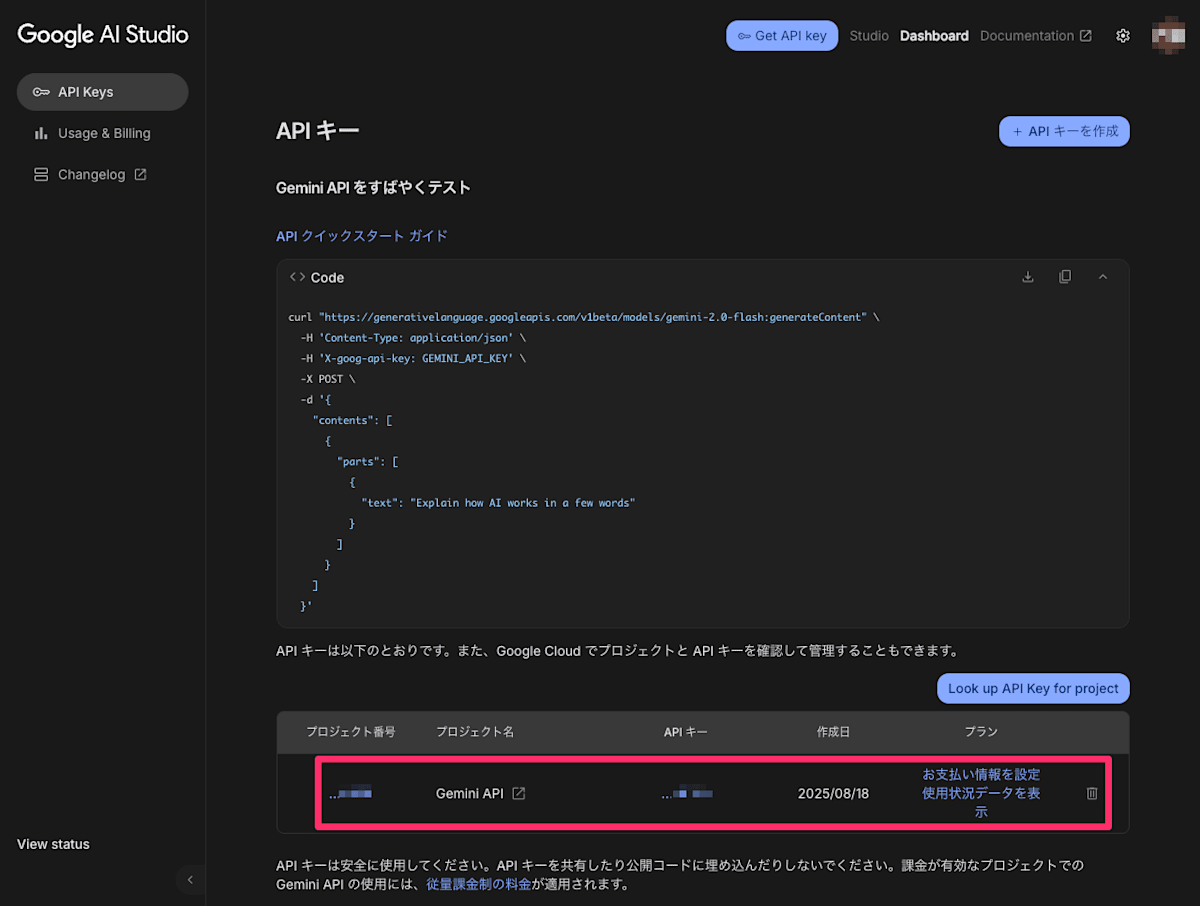
Task: Click the X-goog-api-key header line
Action: click(413, 357)
